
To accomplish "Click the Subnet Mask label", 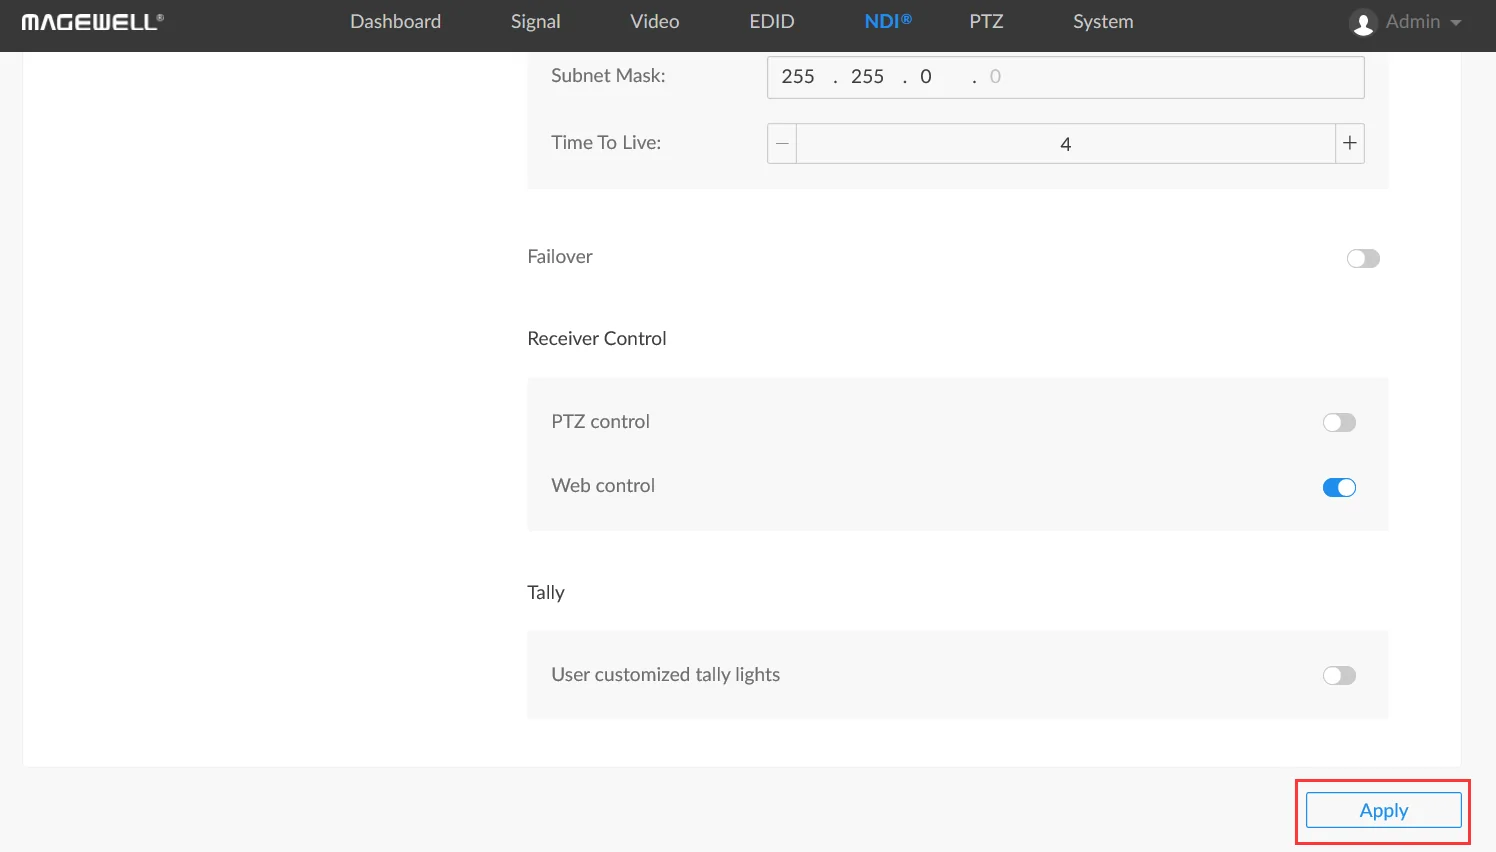I will pos(608,76).
